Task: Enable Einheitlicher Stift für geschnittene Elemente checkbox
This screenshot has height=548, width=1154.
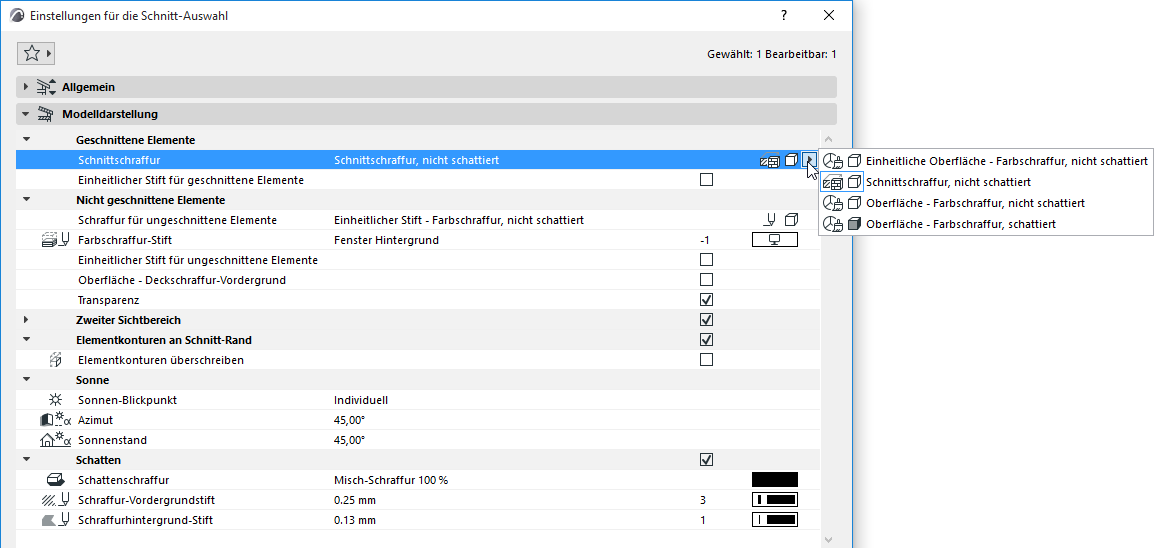Action: (707, 180)
